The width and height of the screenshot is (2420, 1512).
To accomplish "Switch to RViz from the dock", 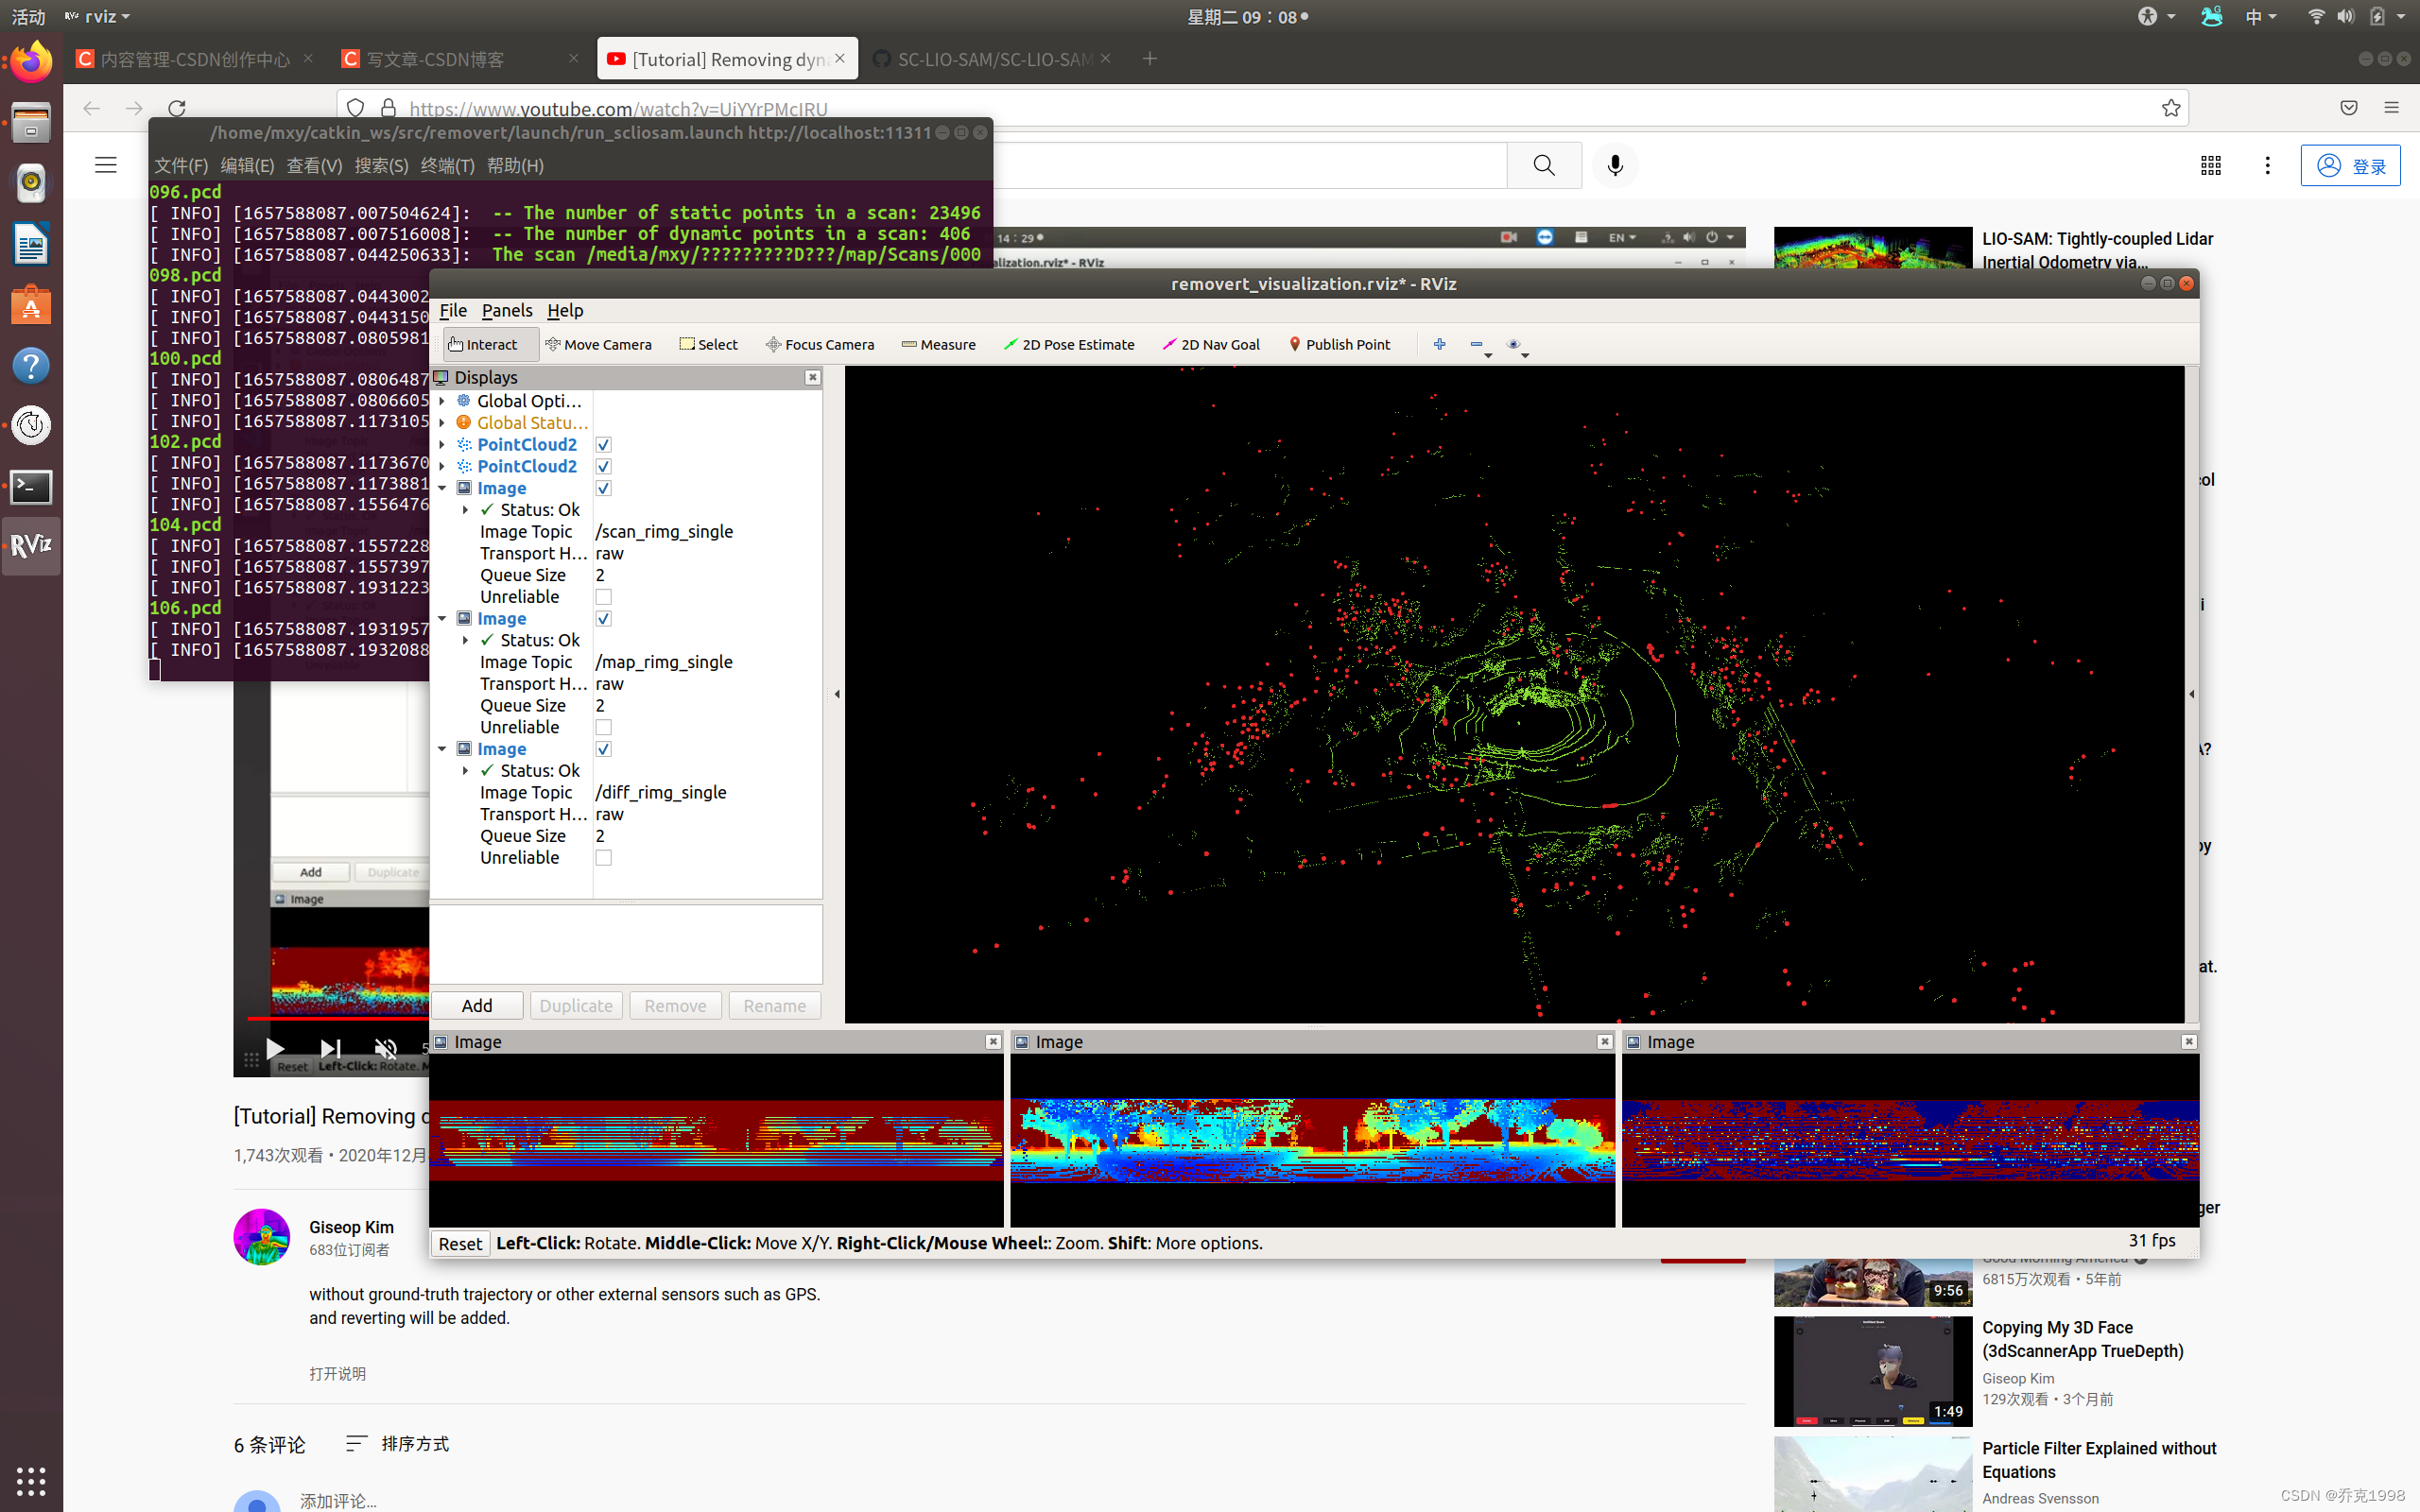I will coord(31,546).
